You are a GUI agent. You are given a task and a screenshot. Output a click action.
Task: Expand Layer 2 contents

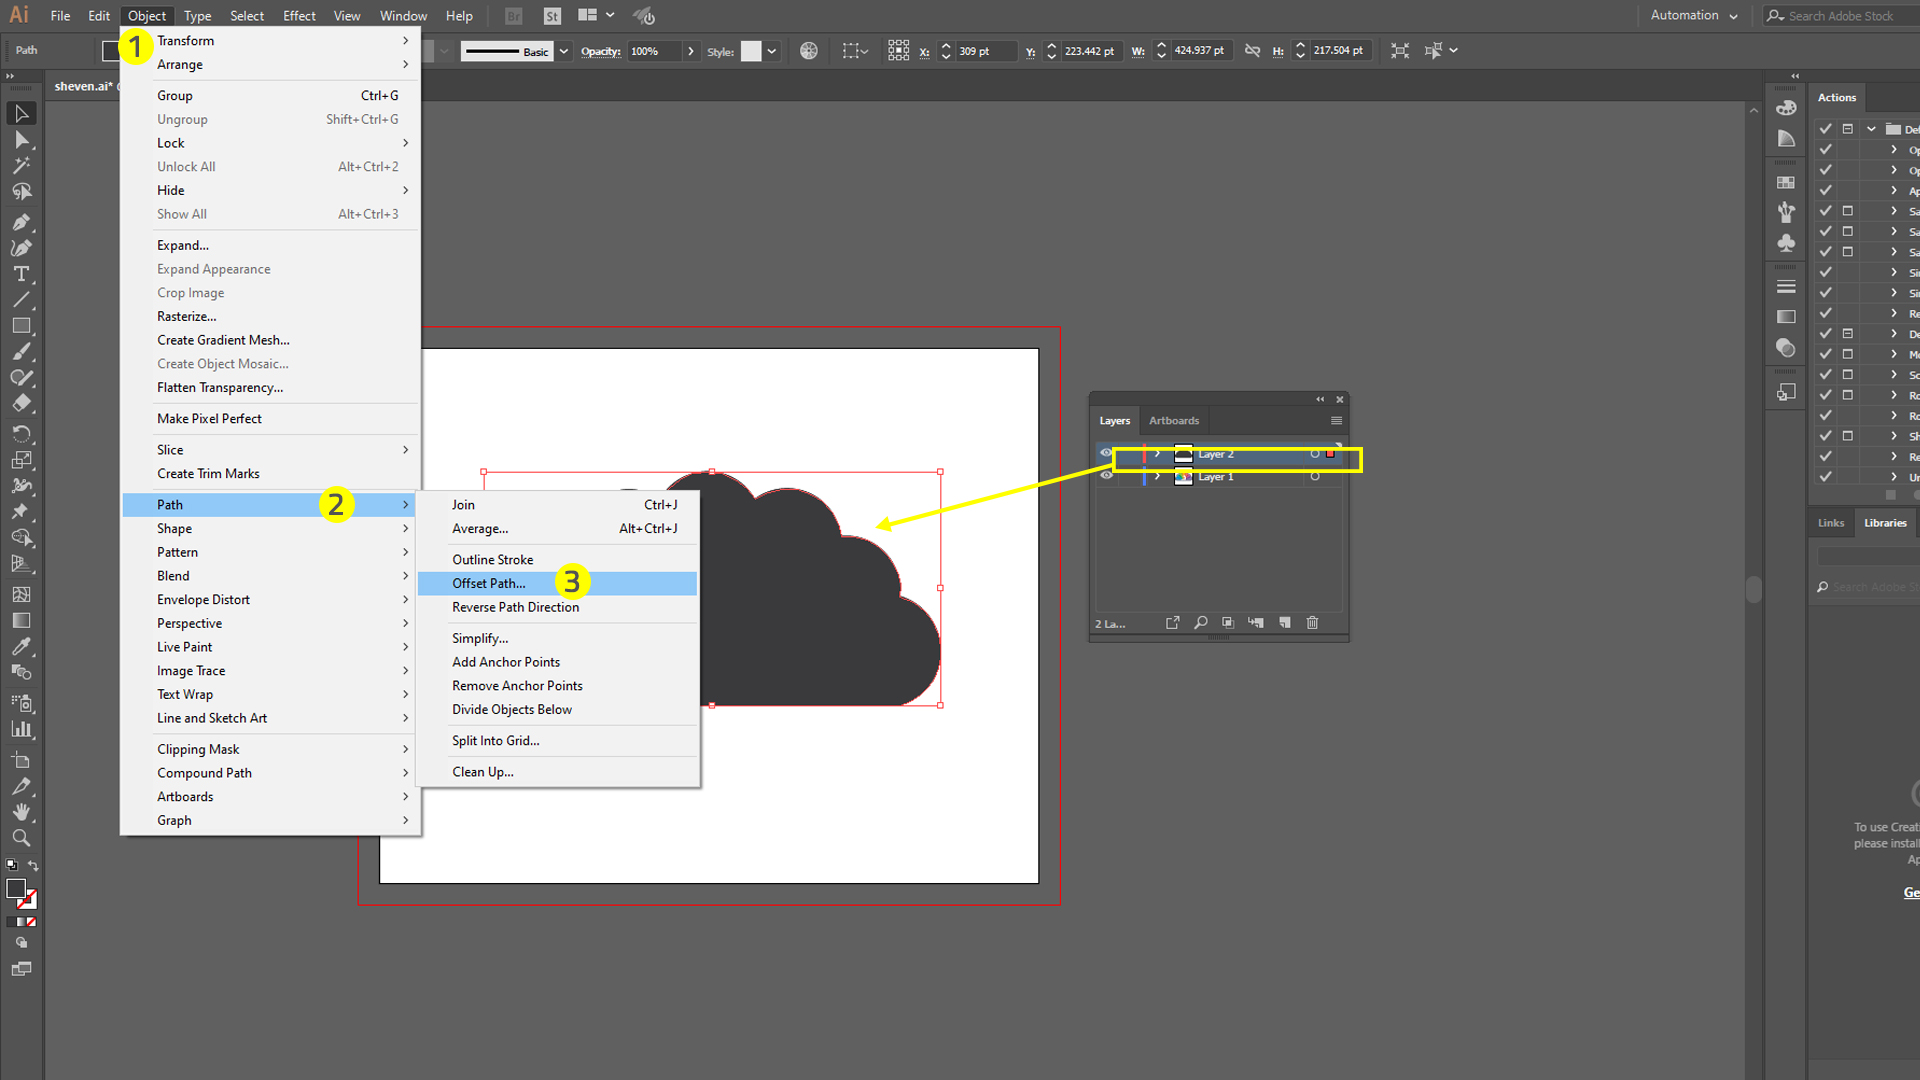click(x=1158, y=454)
